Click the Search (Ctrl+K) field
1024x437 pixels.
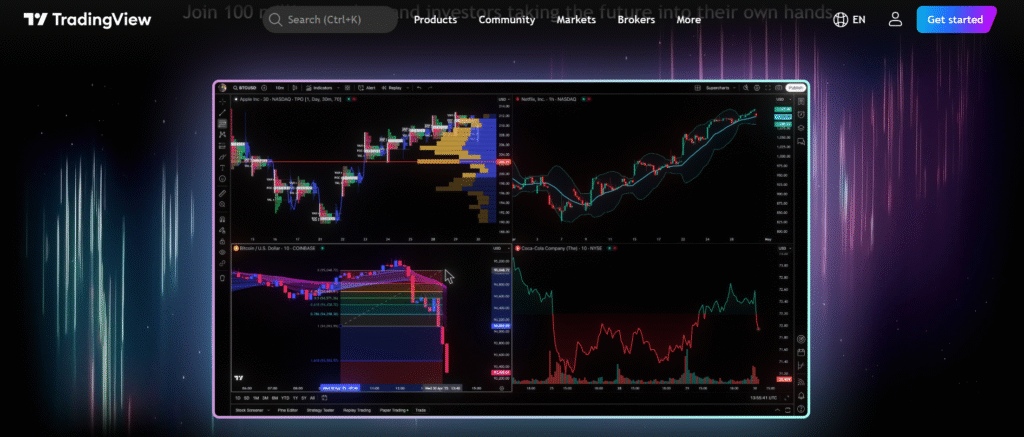[330, 20]
